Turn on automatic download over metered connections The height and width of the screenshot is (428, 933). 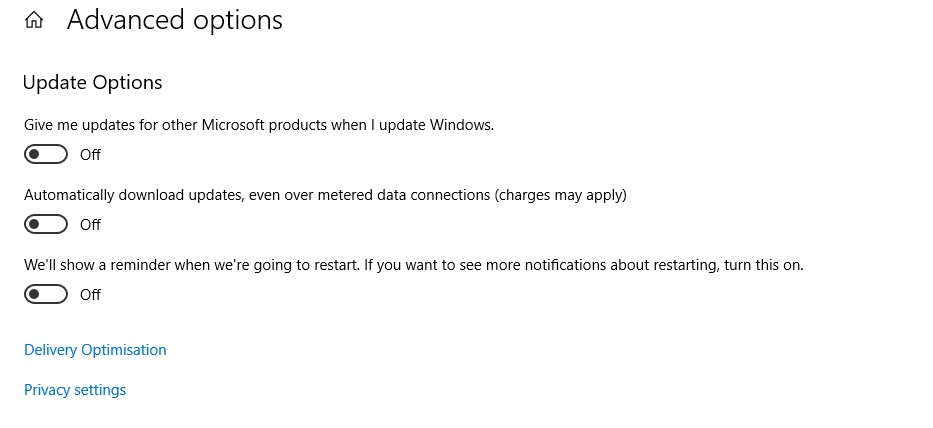(46, 224)
